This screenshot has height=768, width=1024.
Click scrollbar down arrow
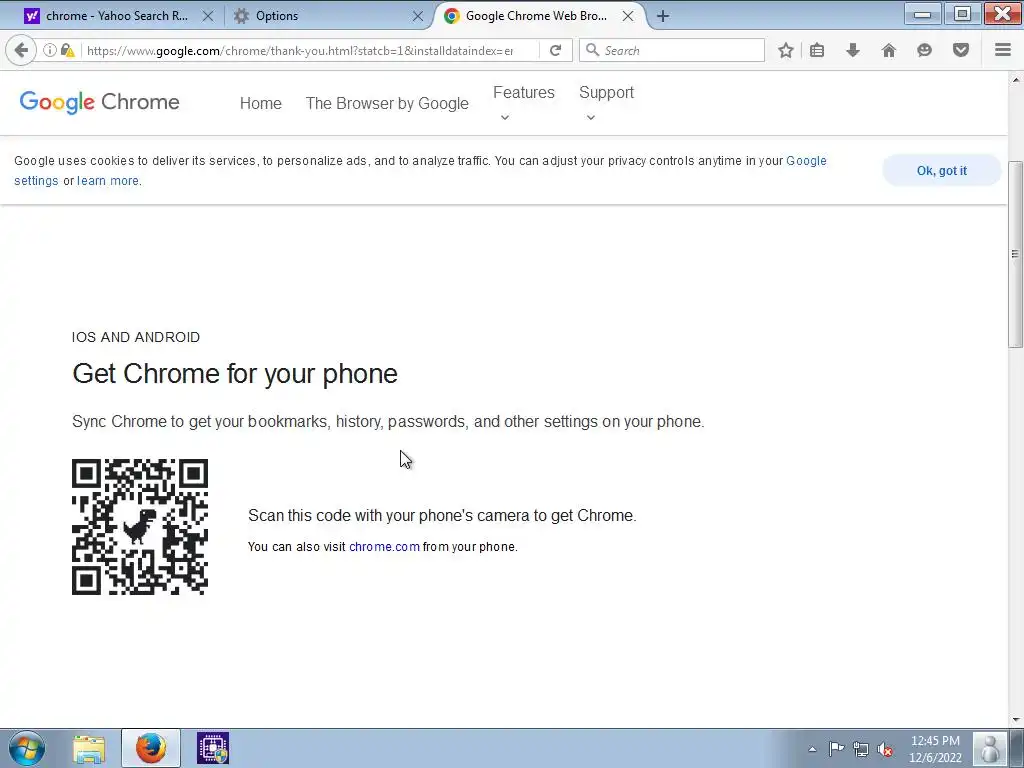(1015, 720)
